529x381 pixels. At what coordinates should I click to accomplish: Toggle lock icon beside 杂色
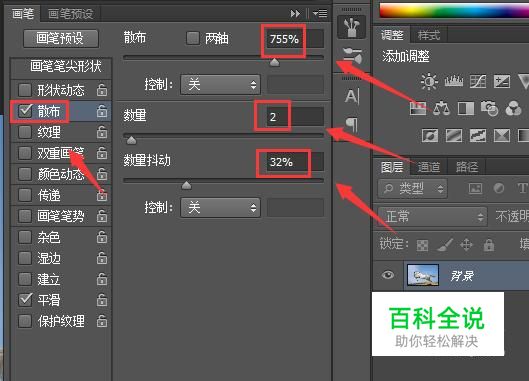point(102,237)
